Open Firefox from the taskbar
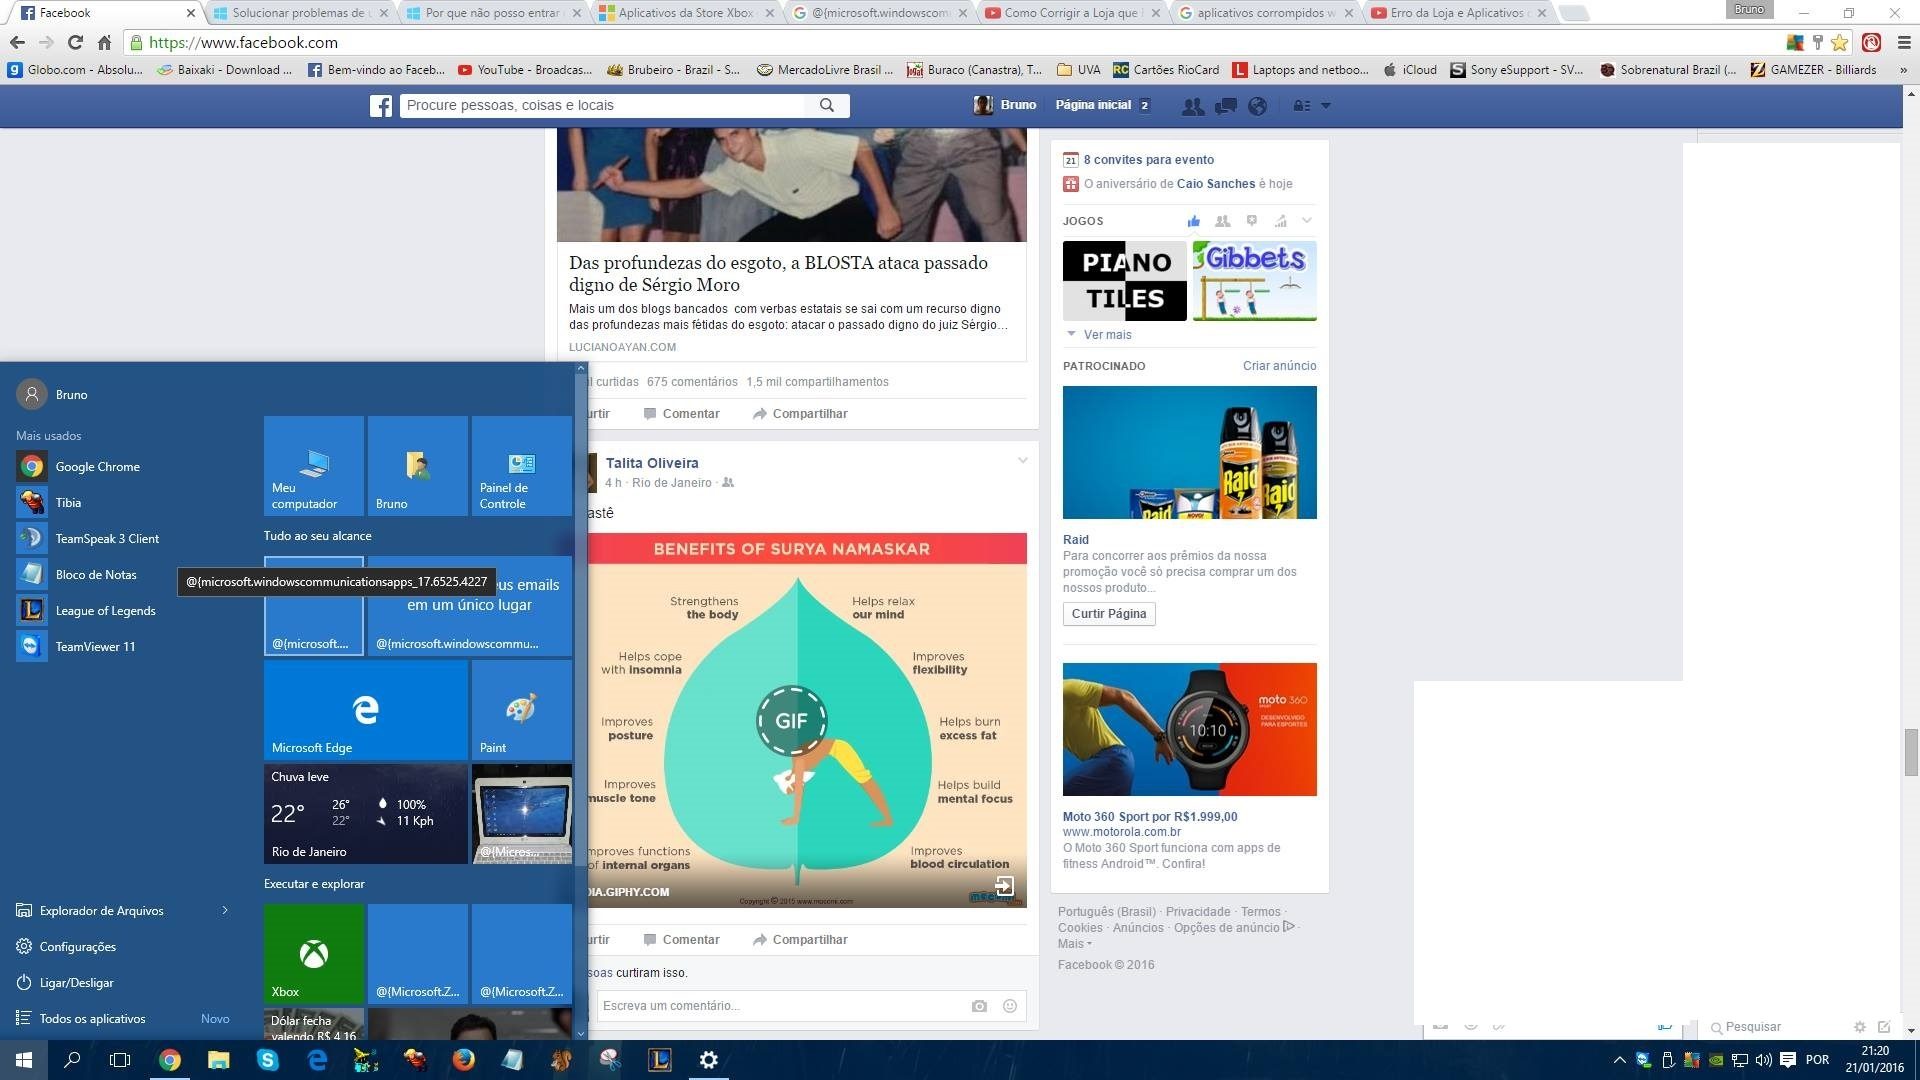 pyautogui.click(x=463, y=1060)
